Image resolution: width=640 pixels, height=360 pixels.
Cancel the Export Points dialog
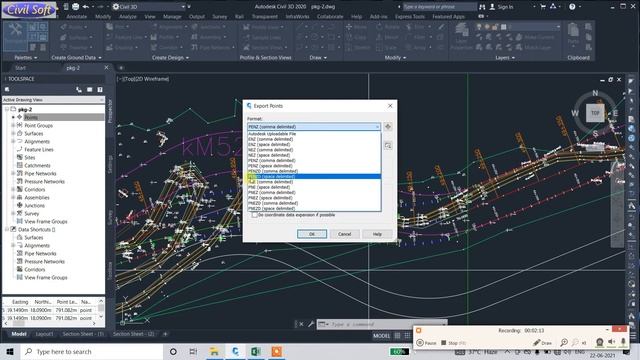[344, 234]
